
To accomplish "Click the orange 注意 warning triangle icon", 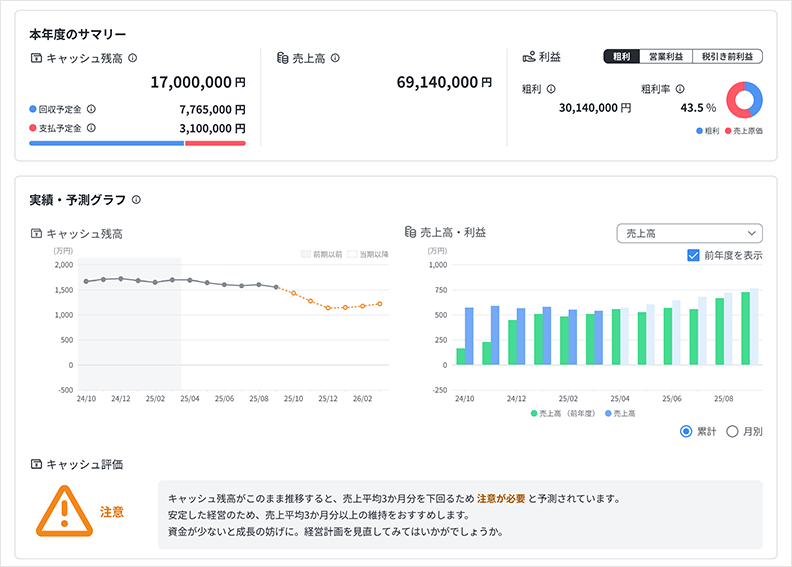I will [64, 511].
